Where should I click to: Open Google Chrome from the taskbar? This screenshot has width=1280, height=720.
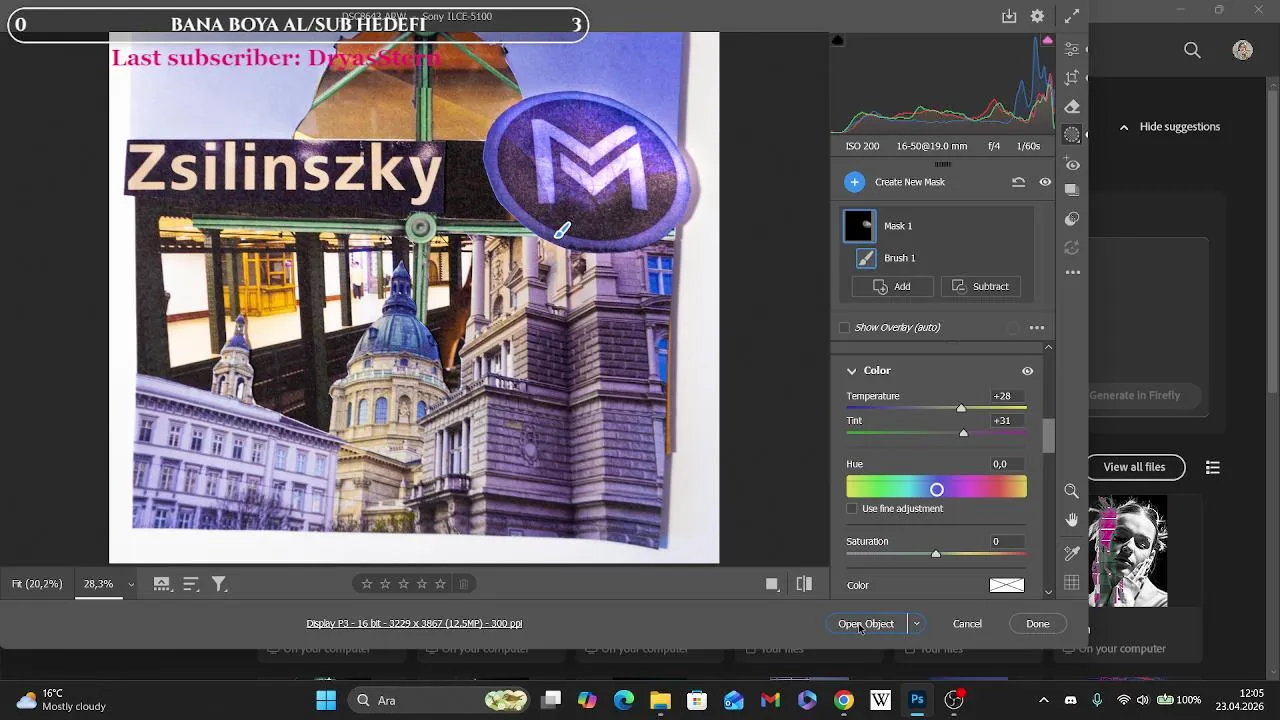(844, 700)
